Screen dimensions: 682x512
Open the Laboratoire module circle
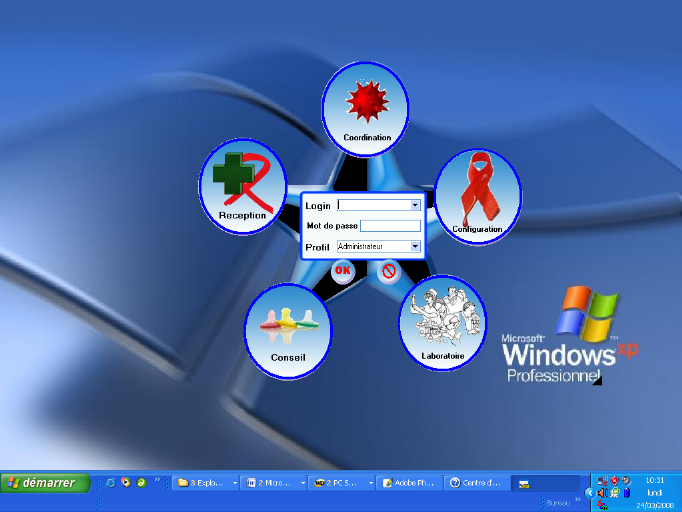(x=442, y=322)
